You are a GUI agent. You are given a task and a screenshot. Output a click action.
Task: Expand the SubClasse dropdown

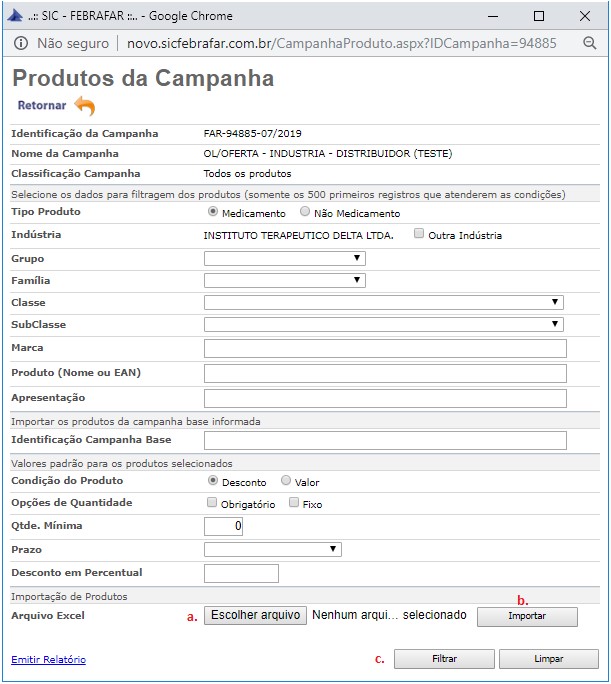(x=383, y=324)
